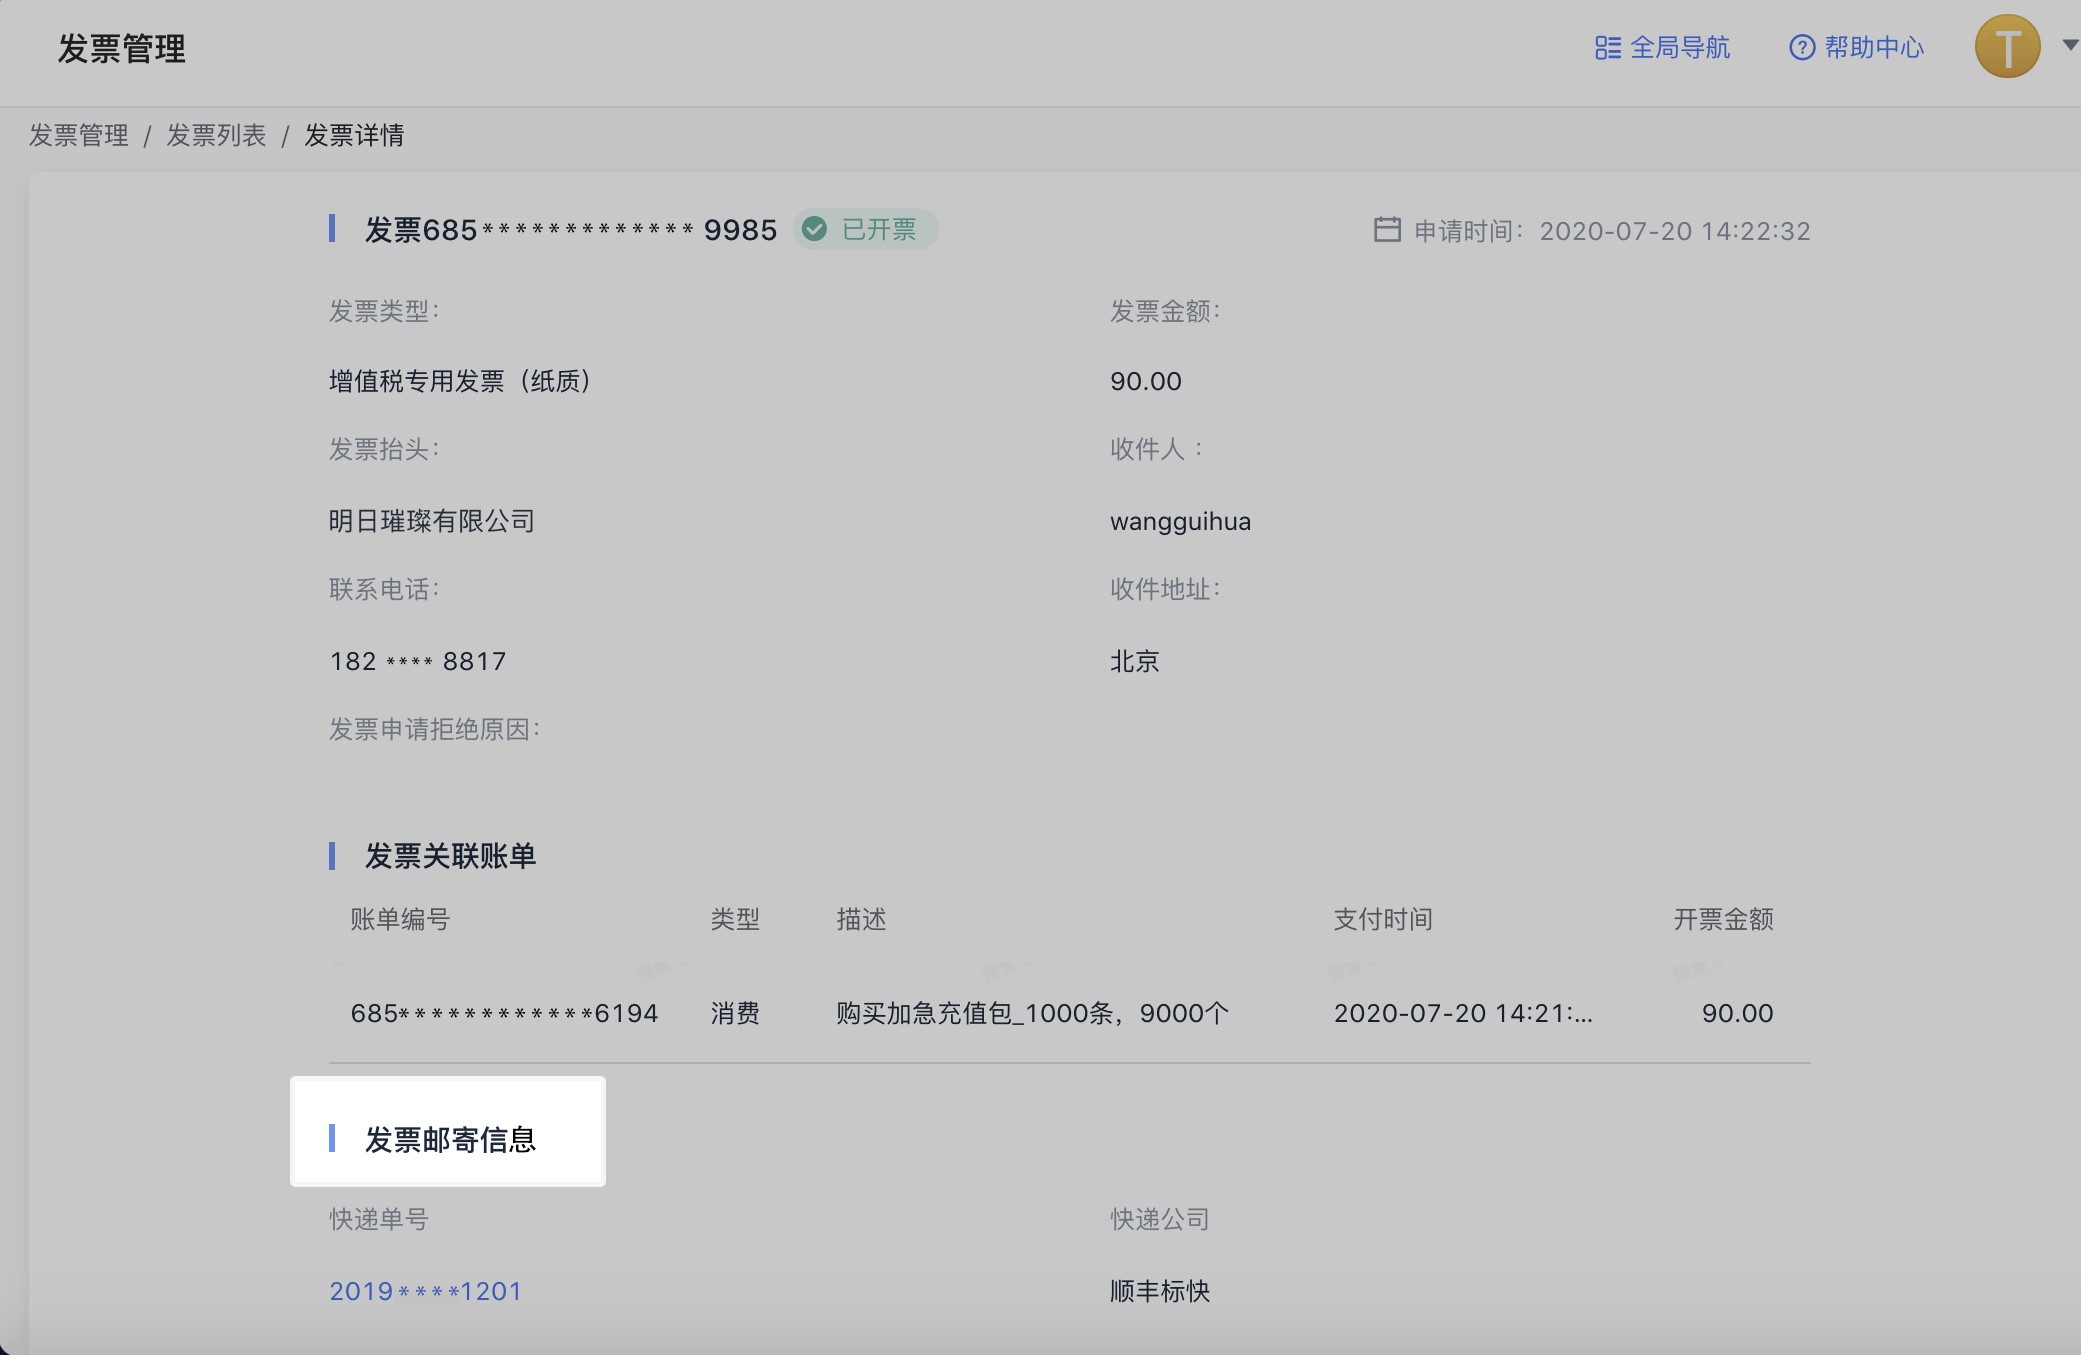The height and width of the screenshot is (1355, 2081).
Task: Navigate to 发票列表 via the breadcrumb
Action: point(216,135)
